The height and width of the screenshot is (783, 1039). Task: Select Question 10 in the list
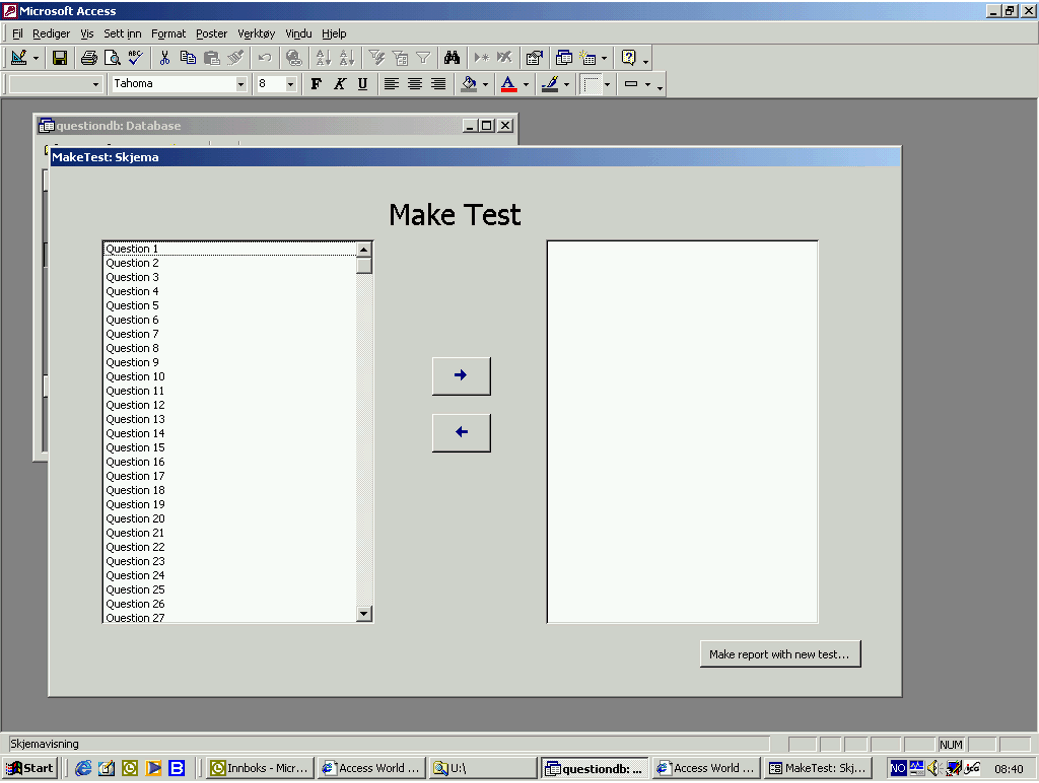tap(135, 377)
